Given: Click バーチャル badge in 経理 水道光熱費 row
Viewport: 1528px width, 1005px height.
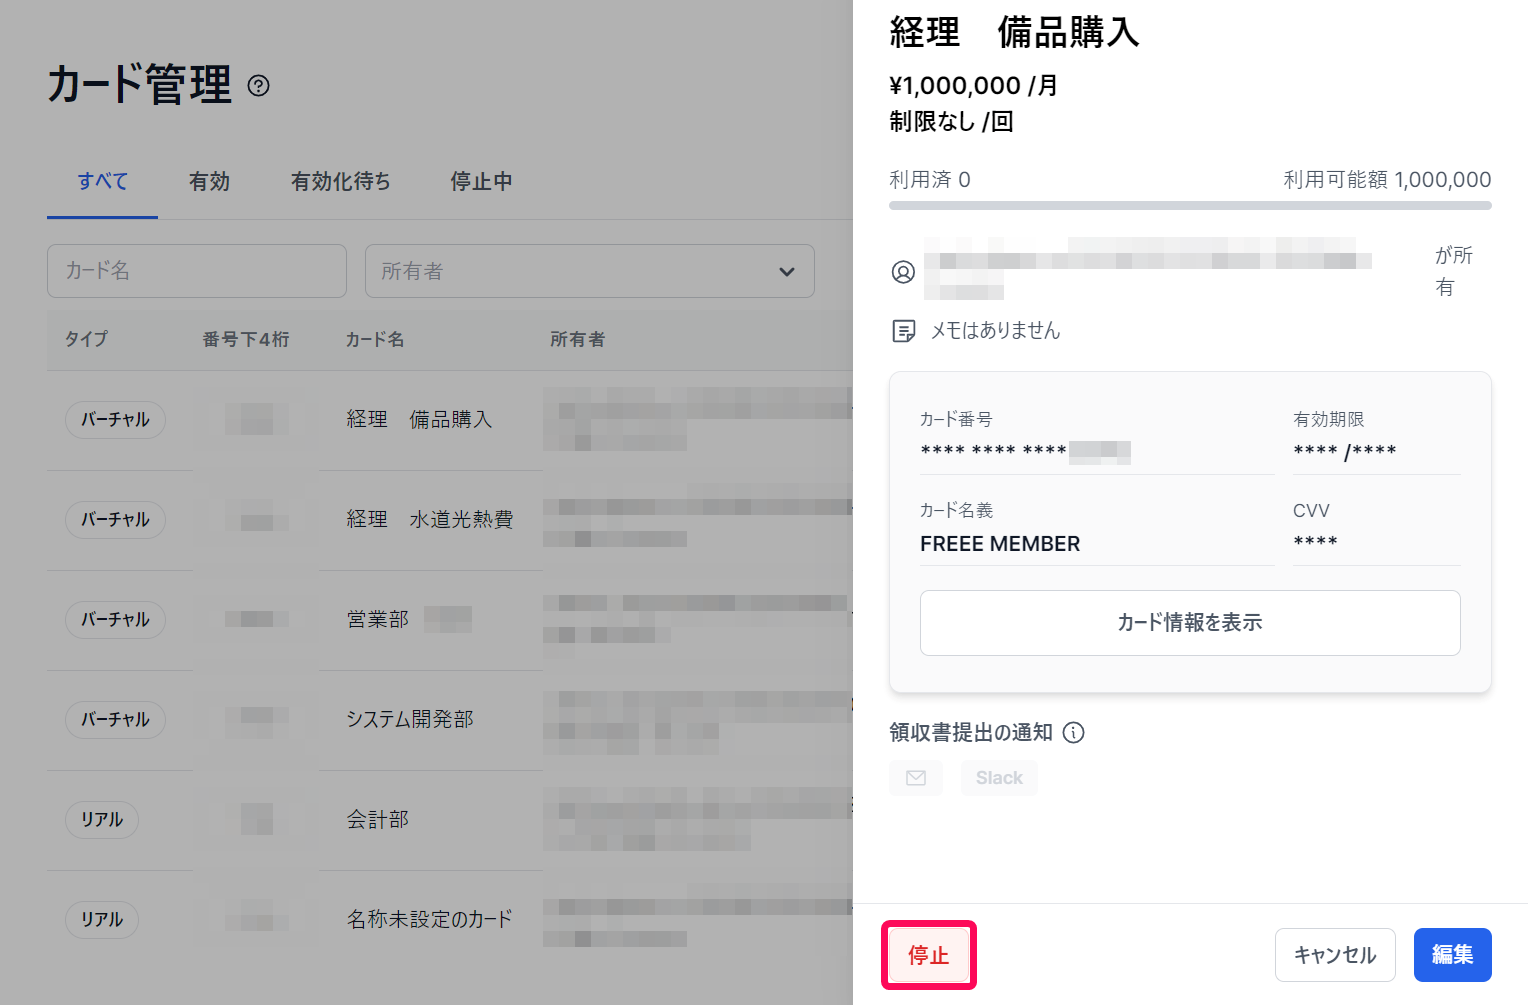Looking at the screenshot, I should [x=115, y=520].
